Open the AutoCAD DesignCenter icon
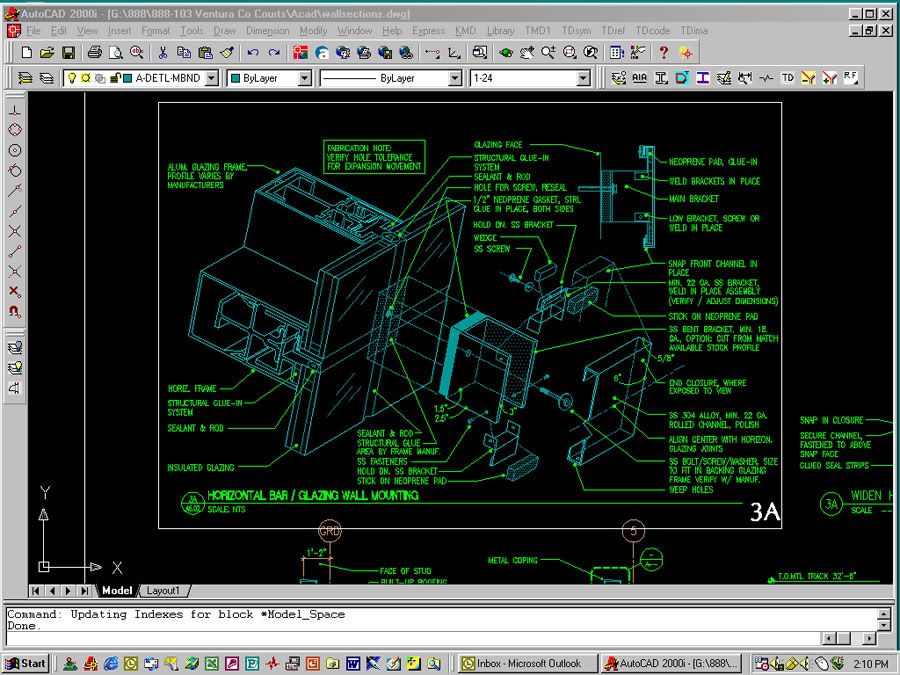 [638, 53]
